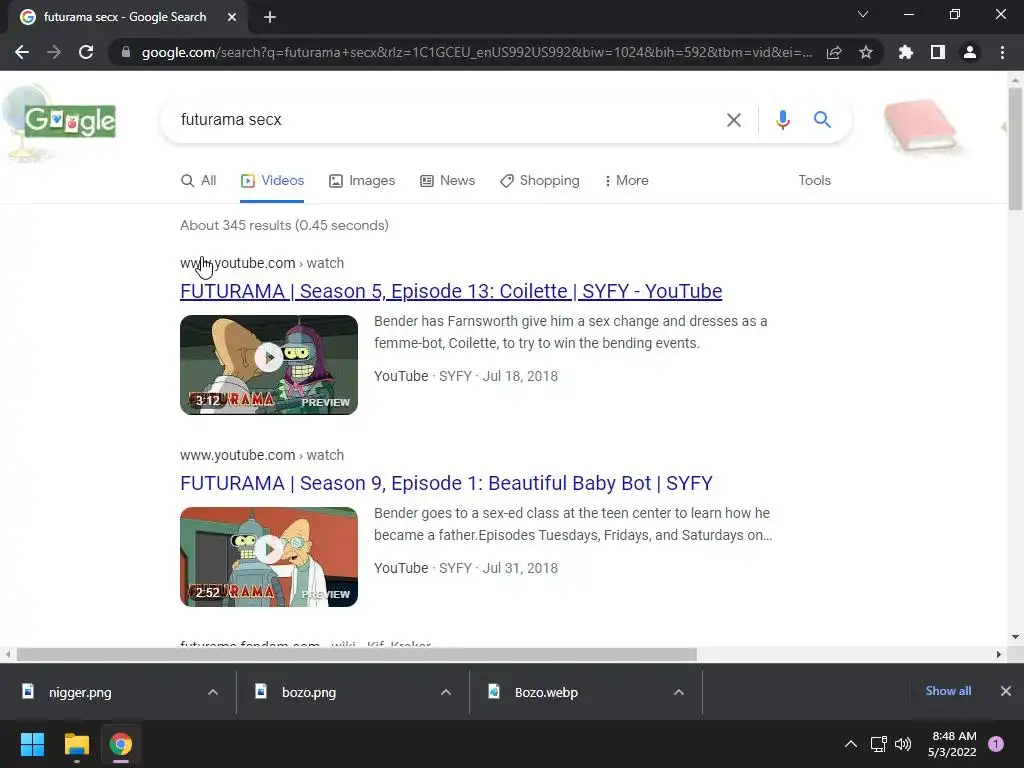
Task: Submit search with magnifier icon
Action: click(822, 120)
